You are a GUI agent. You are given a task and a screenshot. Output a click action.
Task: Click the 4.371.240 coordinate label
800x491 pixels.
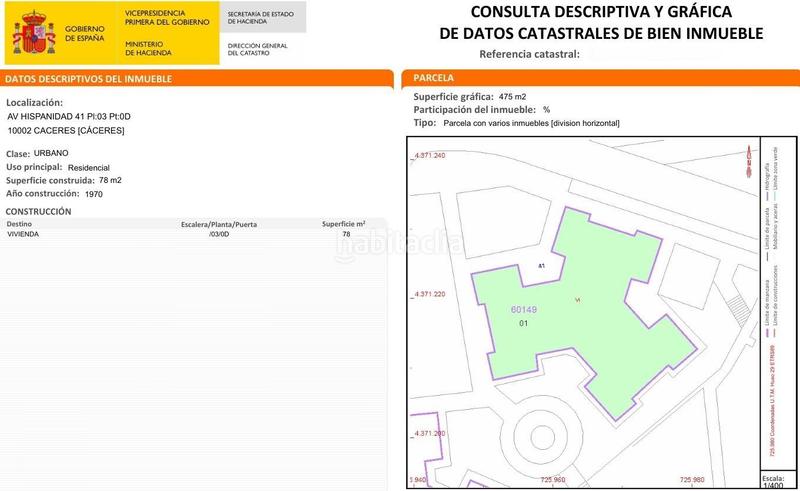point(430,157)
